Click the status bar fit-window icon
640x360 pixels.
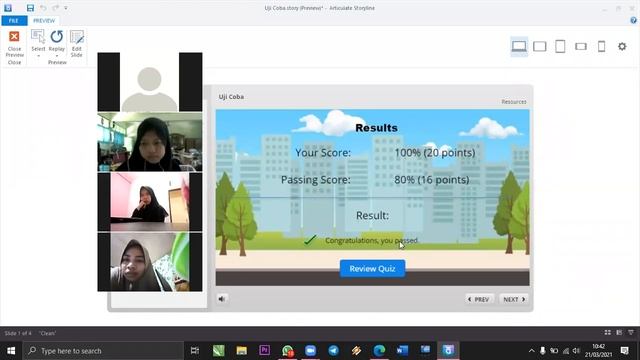(631, 333)
